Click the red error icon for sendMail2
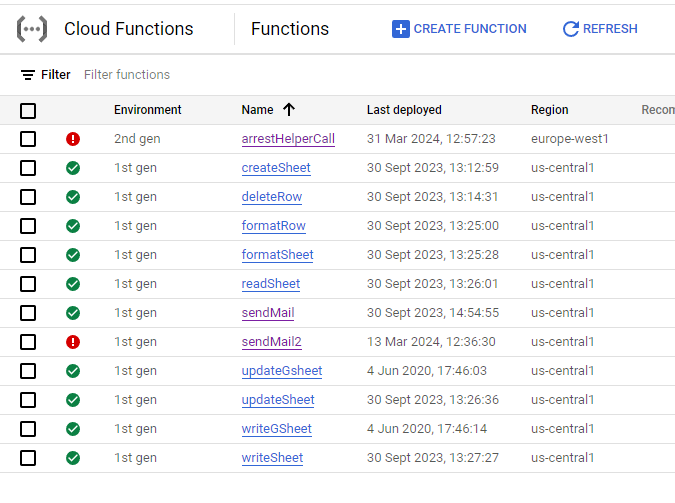This screenshot has width=675, height=503. pyautogui.click(x=73, y=342)
